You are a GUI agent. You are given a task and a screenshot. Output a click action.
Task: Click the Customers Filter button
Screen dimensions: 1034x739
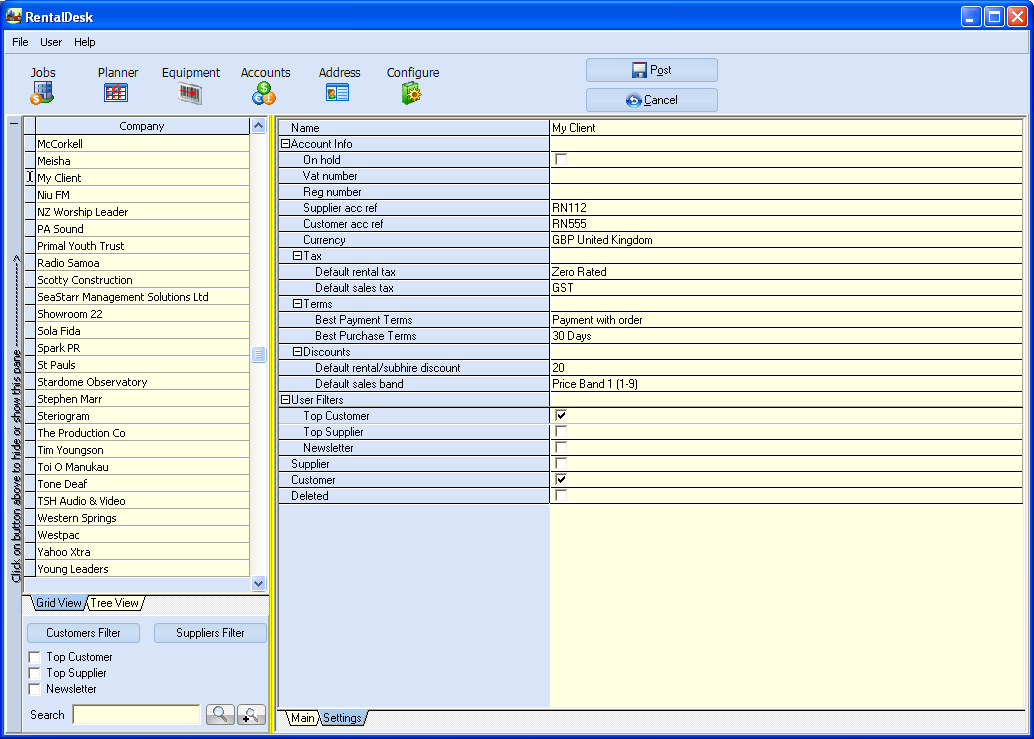(83, 633)
